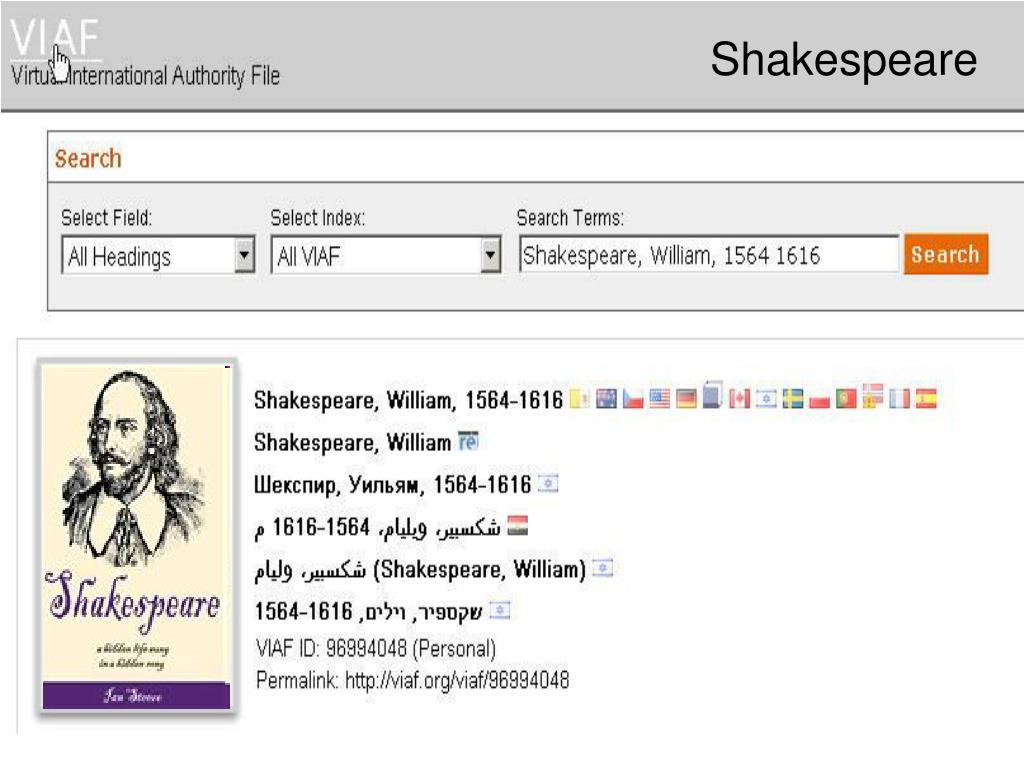Screen dimensions: 1024x768
Task: Open the Select Field 'All Headings' dropdown
Action: click(x=158, y=255)
